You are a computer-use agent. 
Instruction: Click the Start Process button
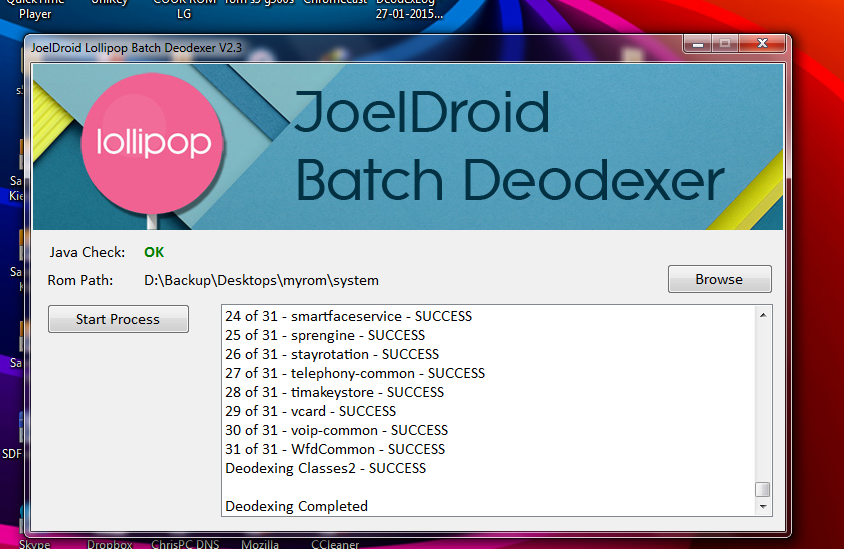[118, 319]
